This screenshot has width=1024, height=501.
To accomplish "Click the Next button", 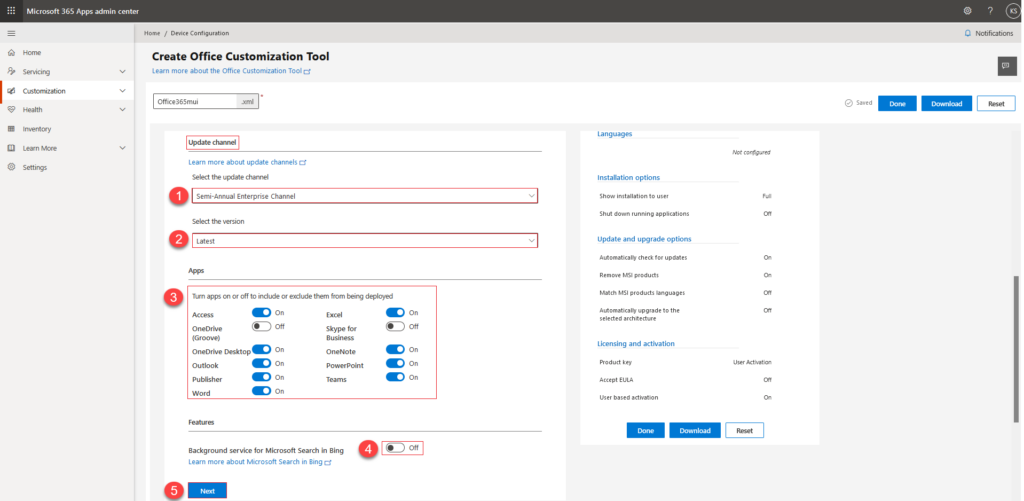I will (207, 491).
